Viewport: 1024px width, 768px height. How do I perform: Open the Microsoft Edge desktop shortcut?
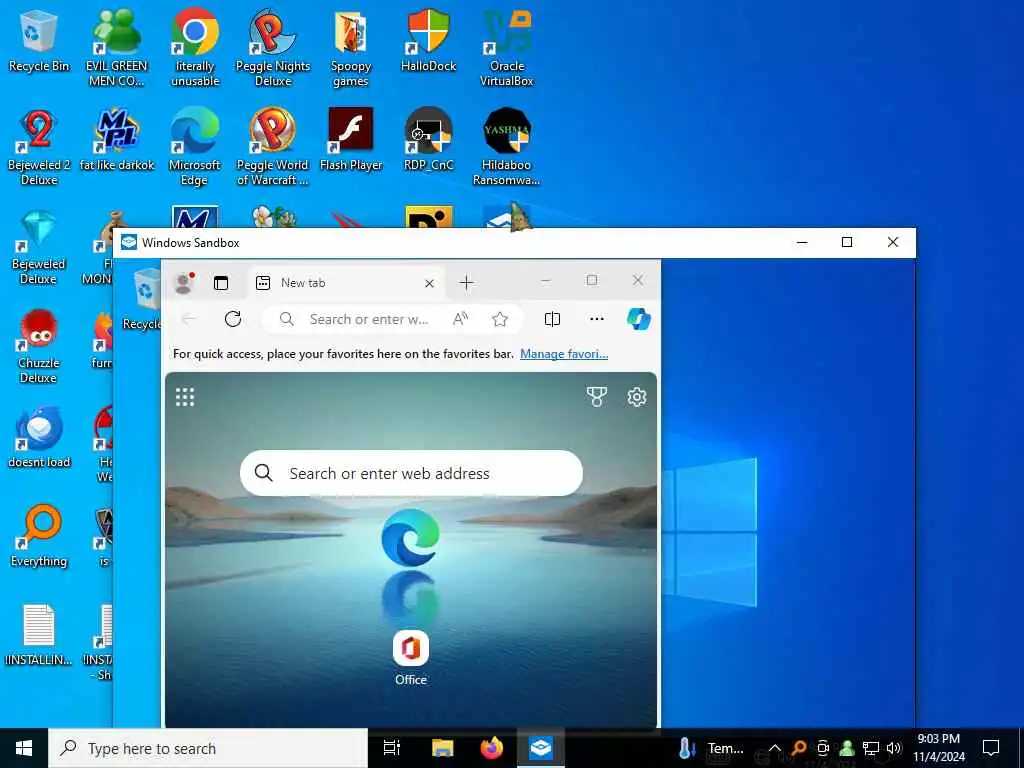(195, 147)
